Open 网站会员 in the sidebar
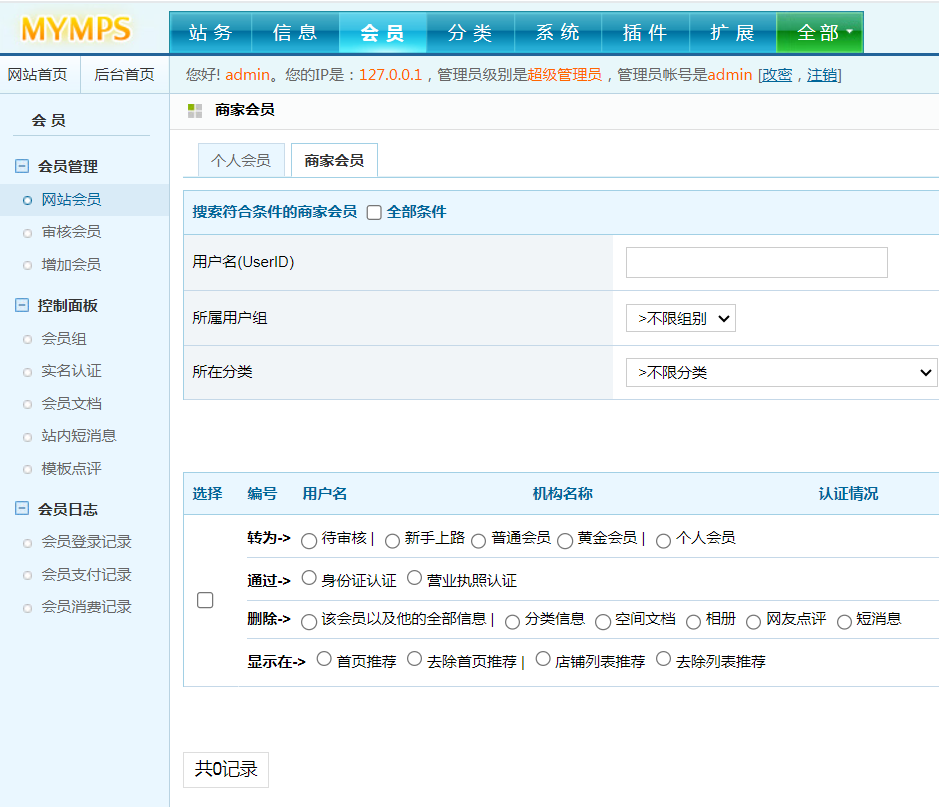Screen dimensions: 939x807 pyautogui.click(x=71, y=199)
